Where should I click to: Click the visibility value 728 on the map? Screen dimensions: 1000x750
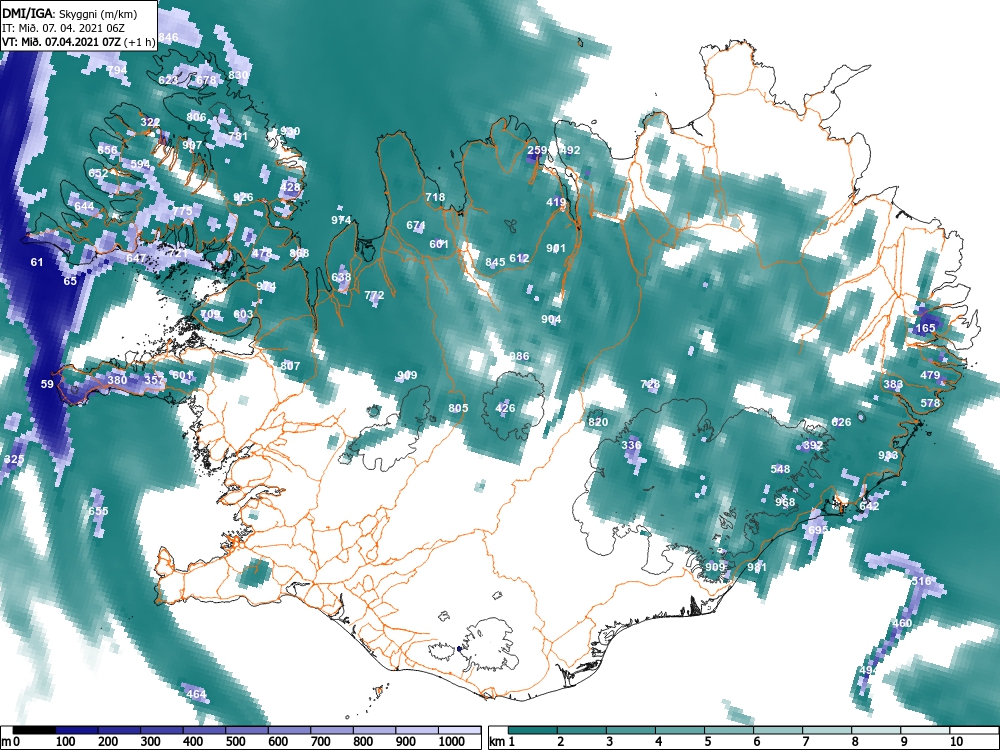650,384
